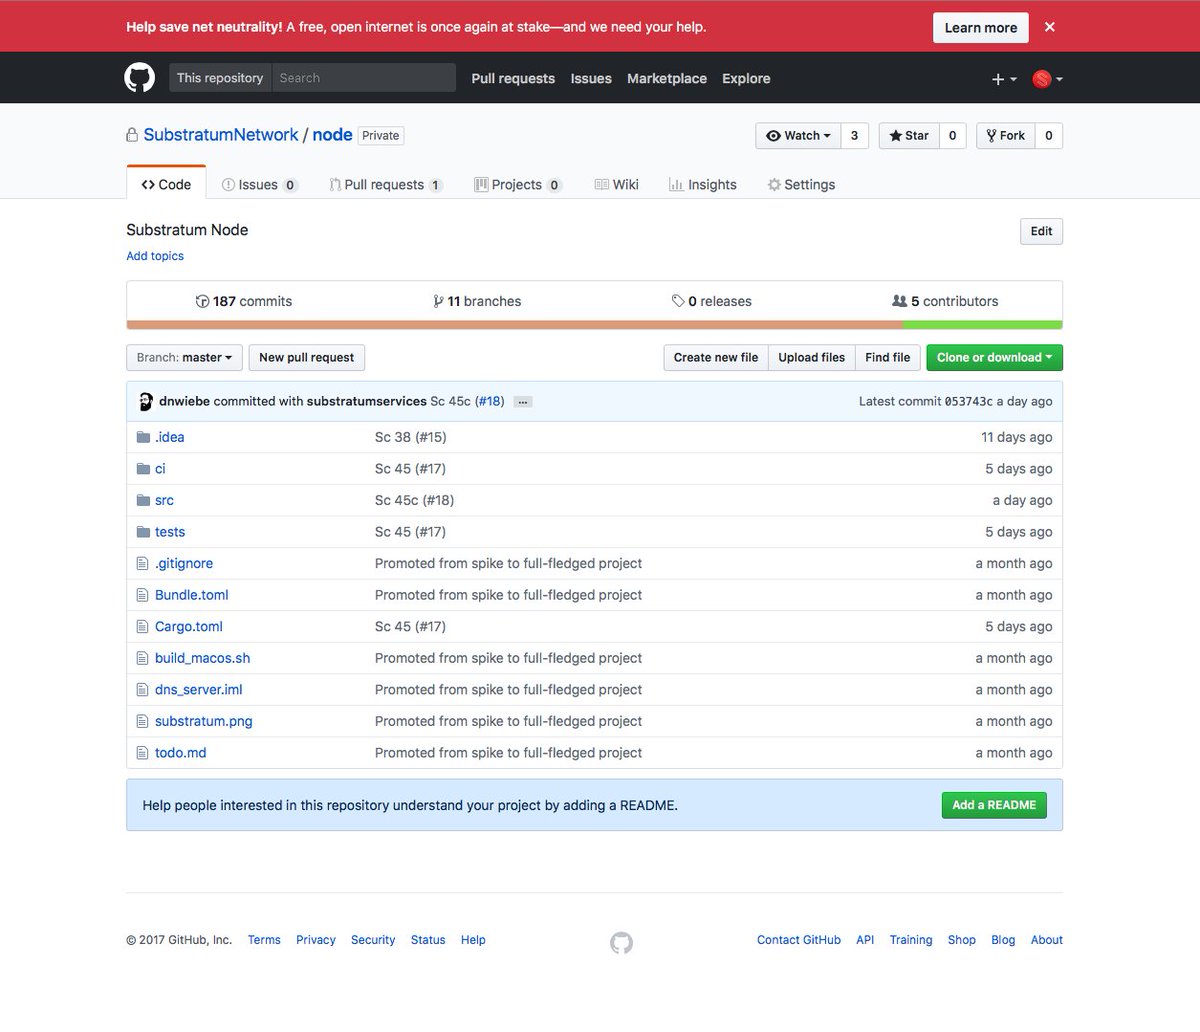Open the src folder
1200x1032 pixels.
[x=164, y=500]
